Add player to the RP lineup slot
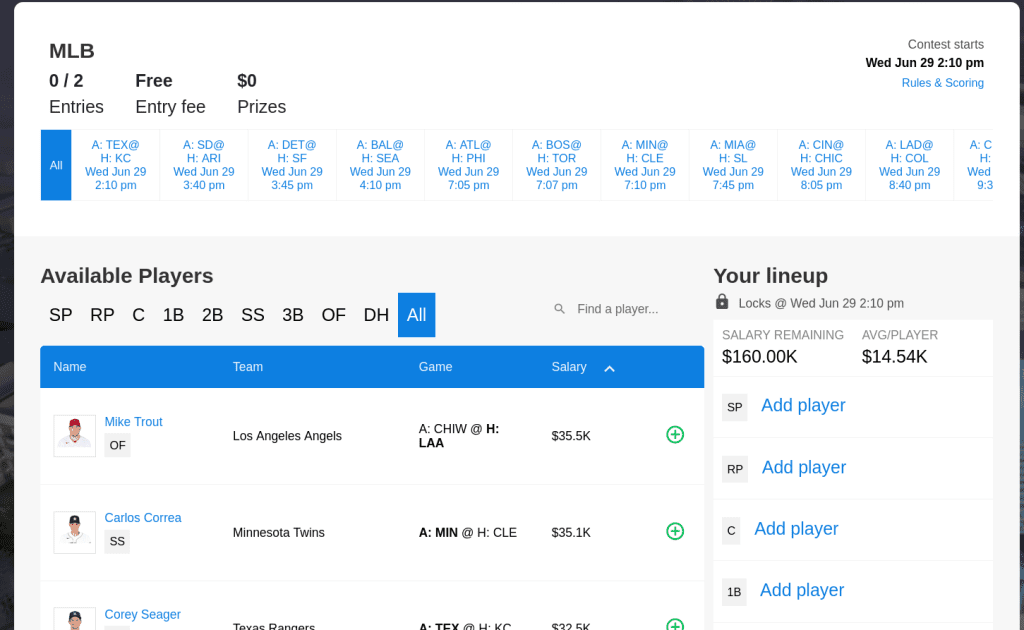 point(804,467)
